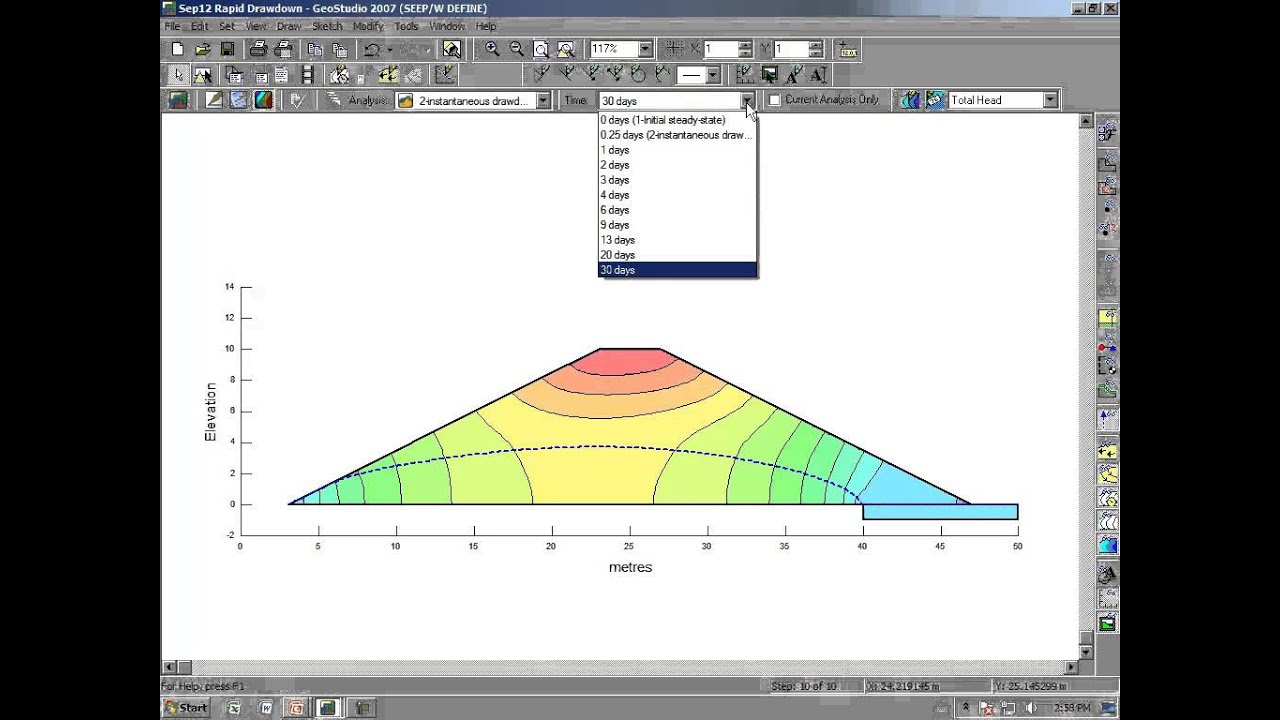
Task: Click the horizontal scrollbar right arrow
Action: (1072, 667)
